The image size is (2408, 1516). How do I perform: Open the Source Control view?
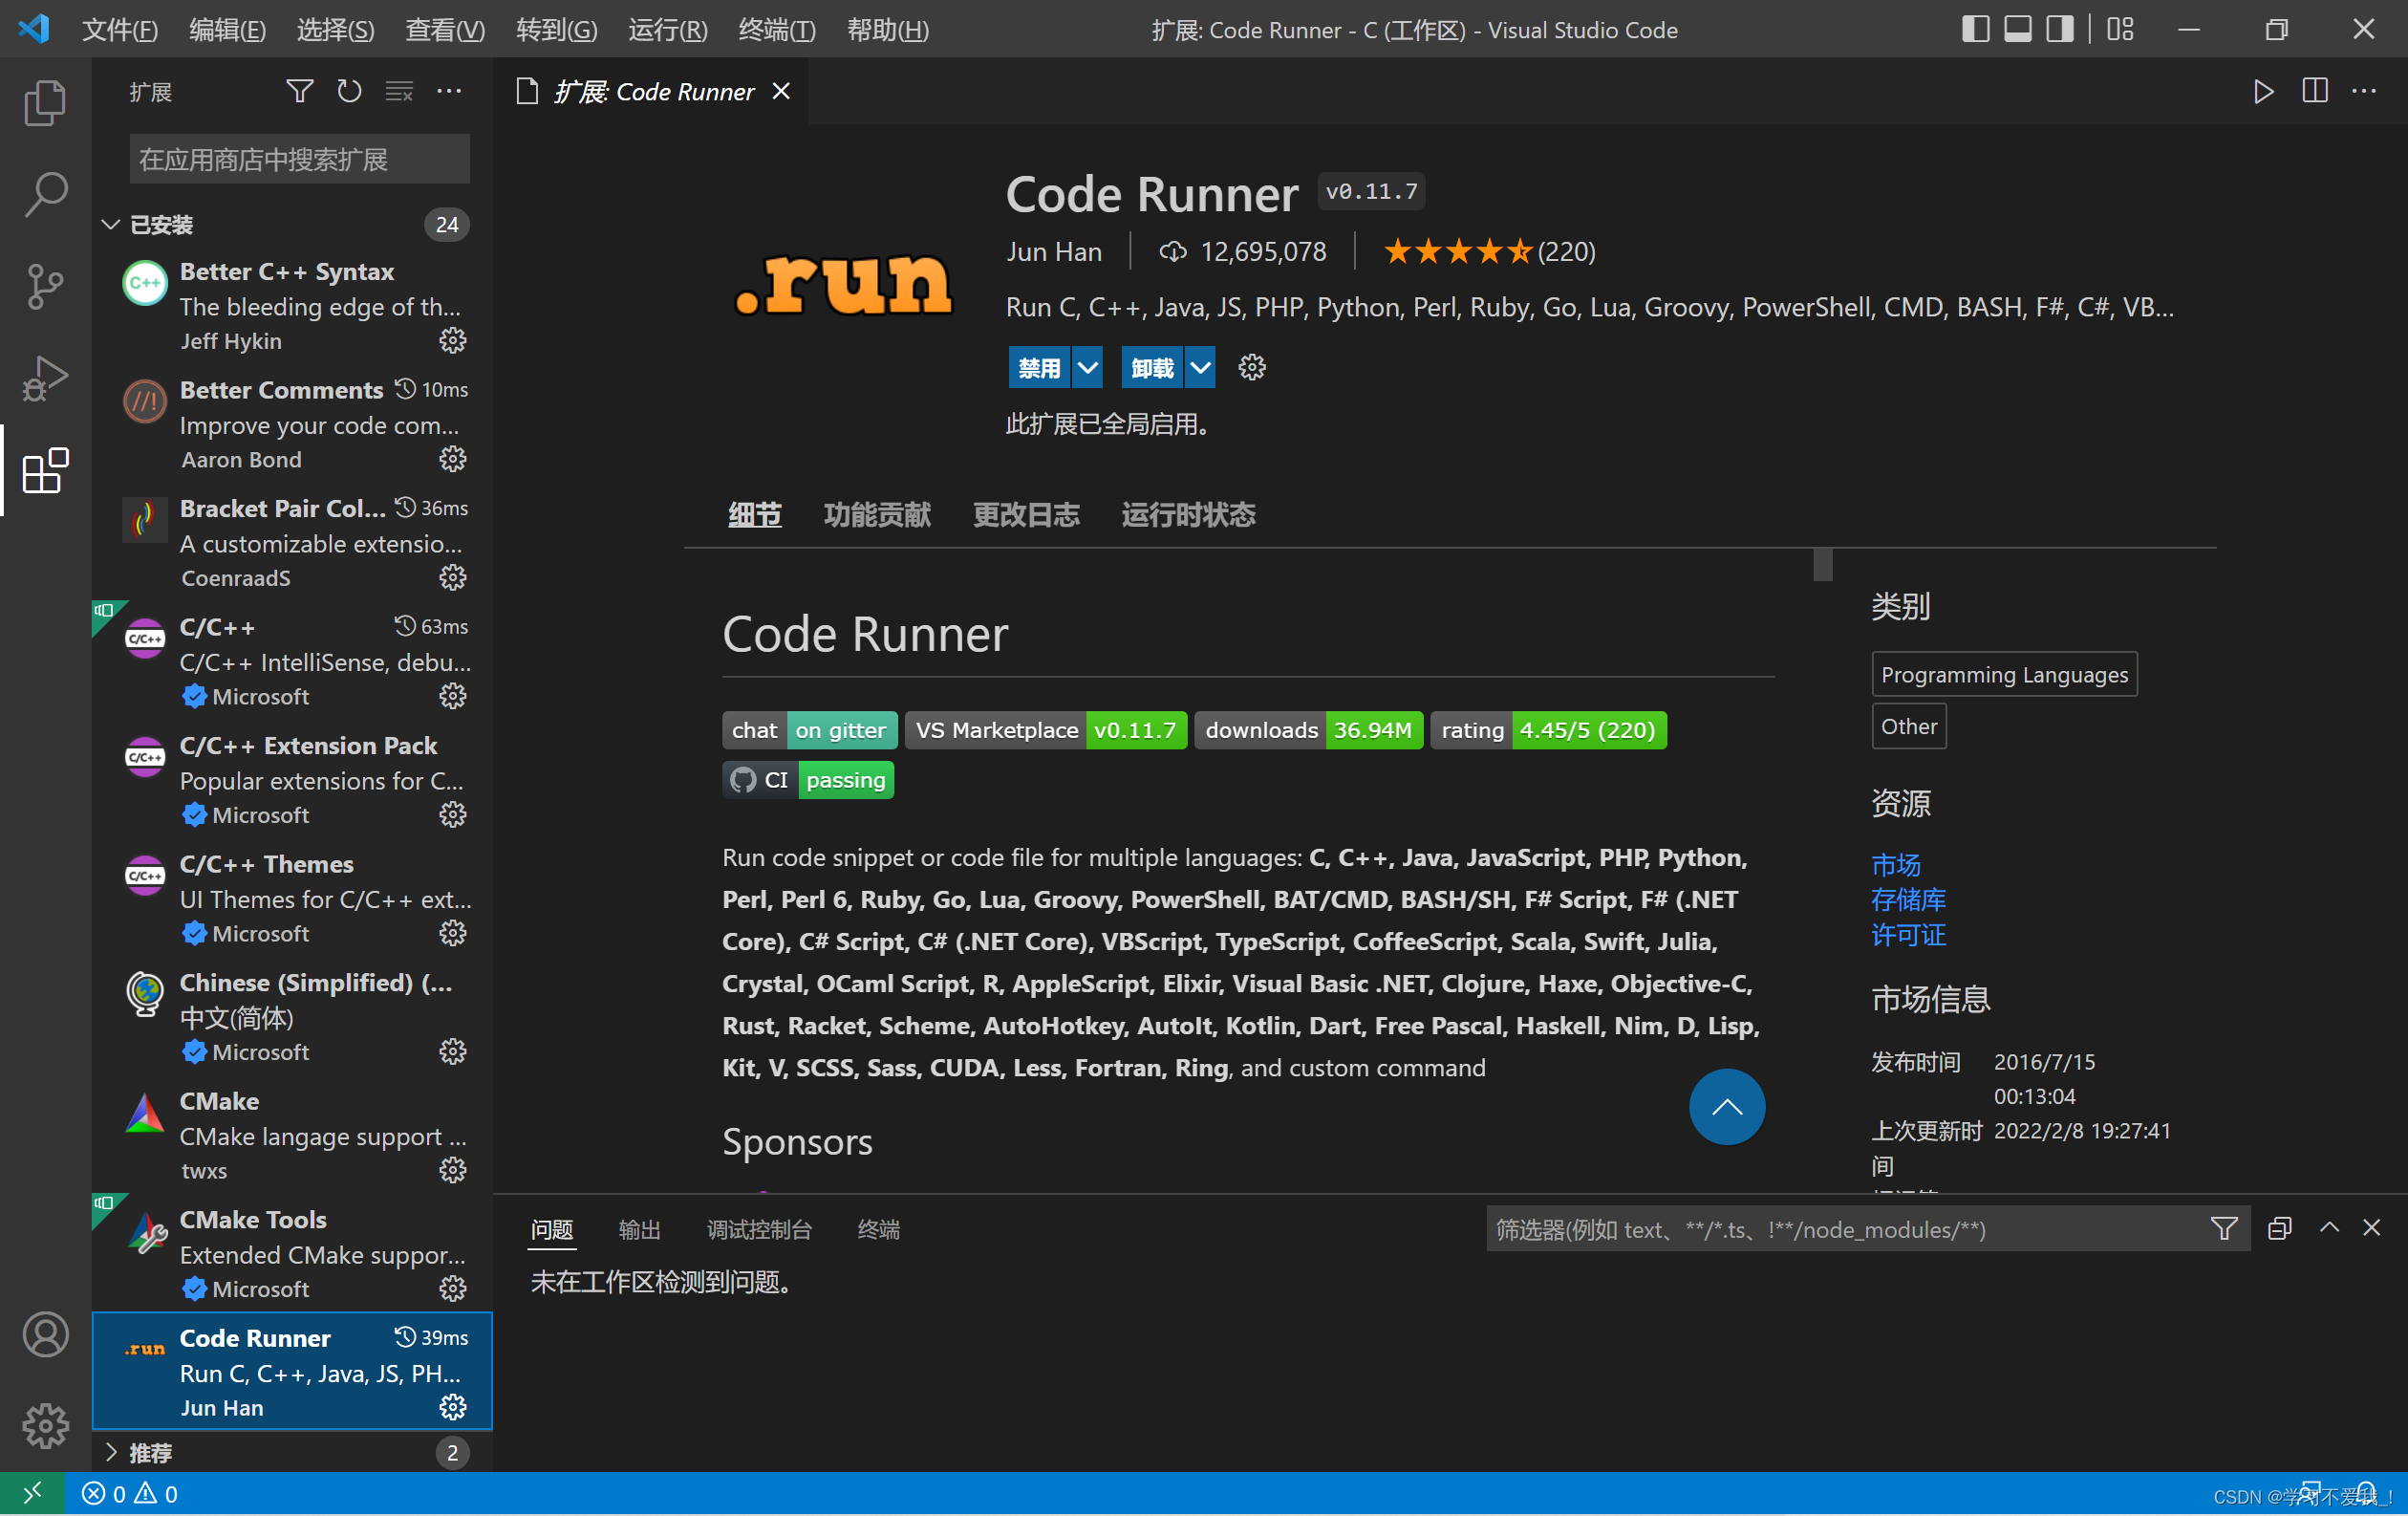coord(44,286)
